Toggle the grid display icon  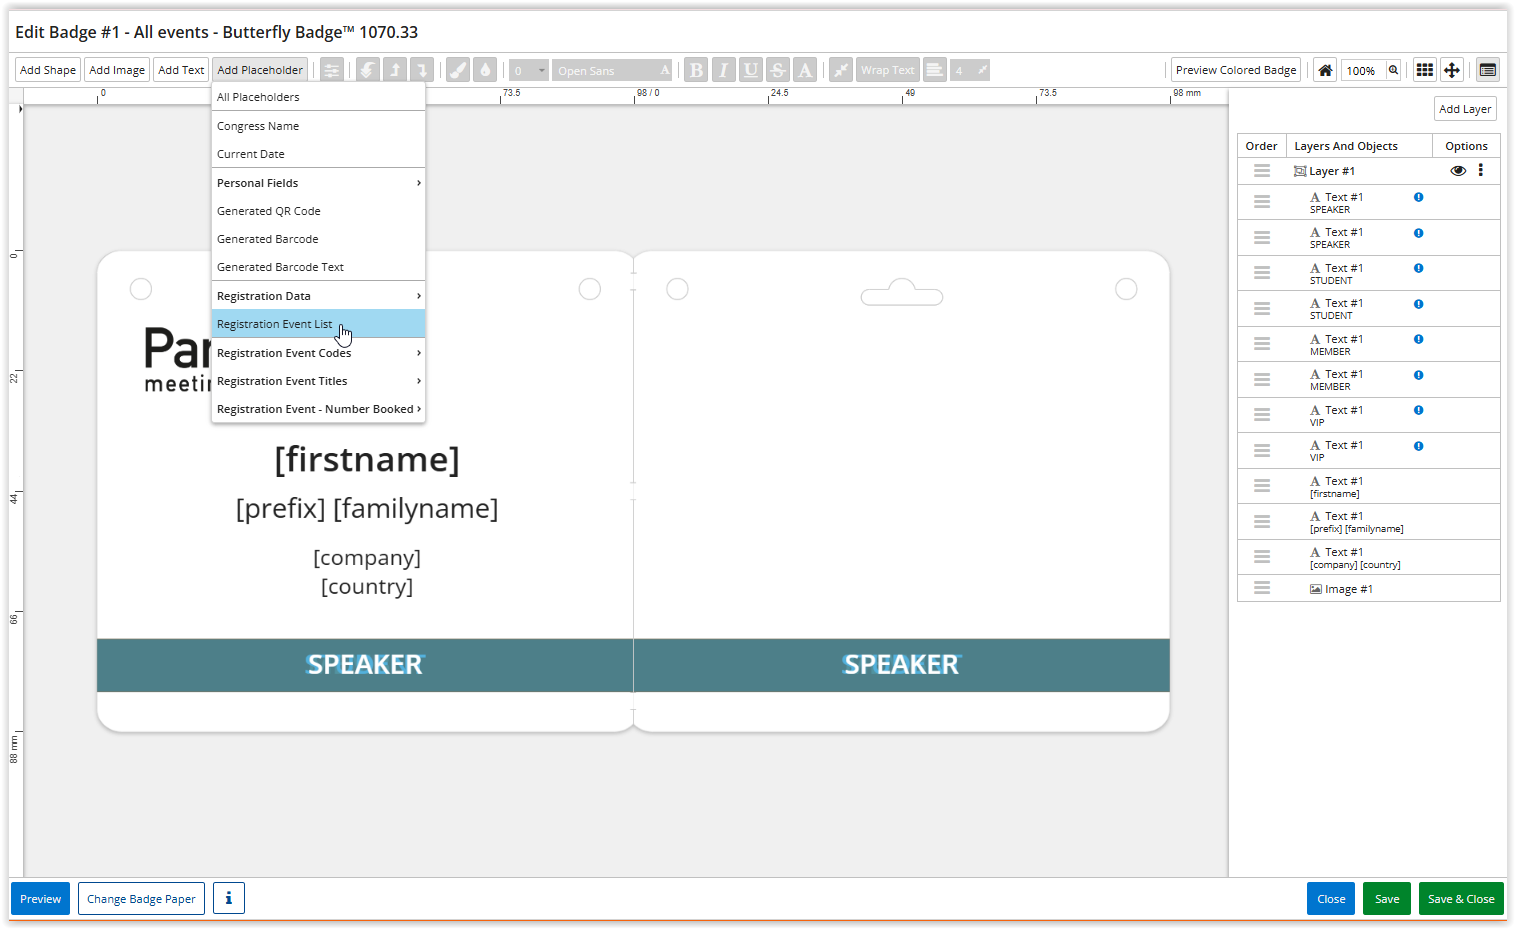[1425, 70]
